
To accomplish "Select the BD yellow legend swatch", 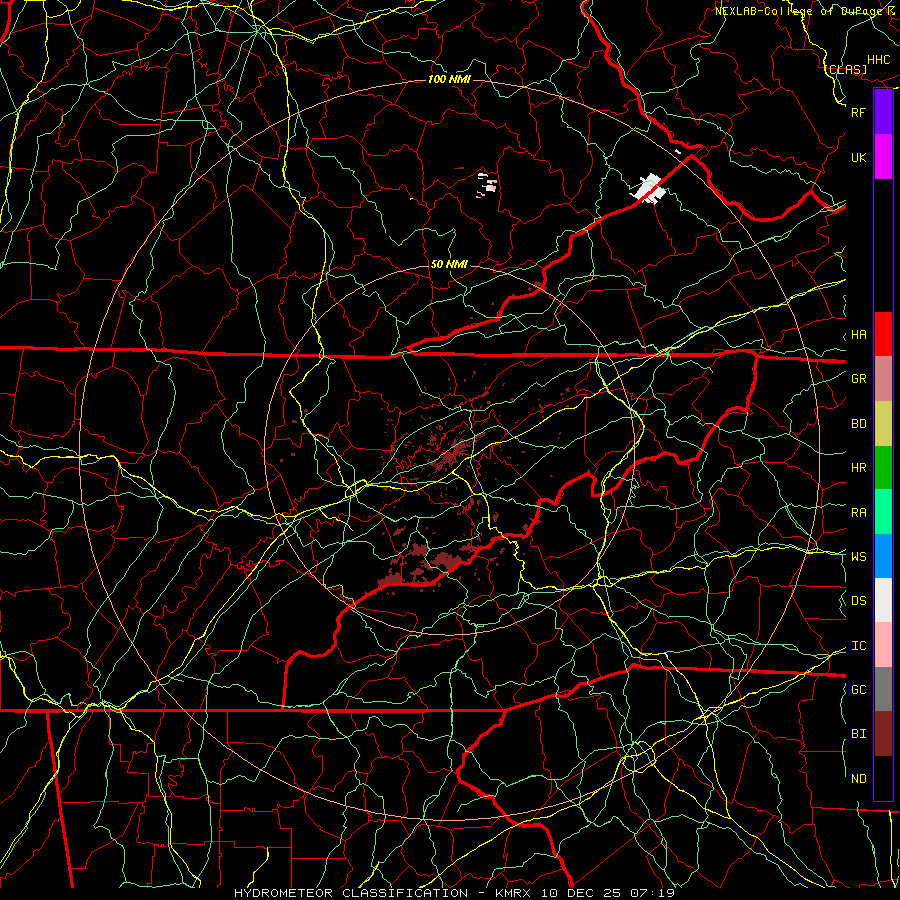I will tap(883, 423).
